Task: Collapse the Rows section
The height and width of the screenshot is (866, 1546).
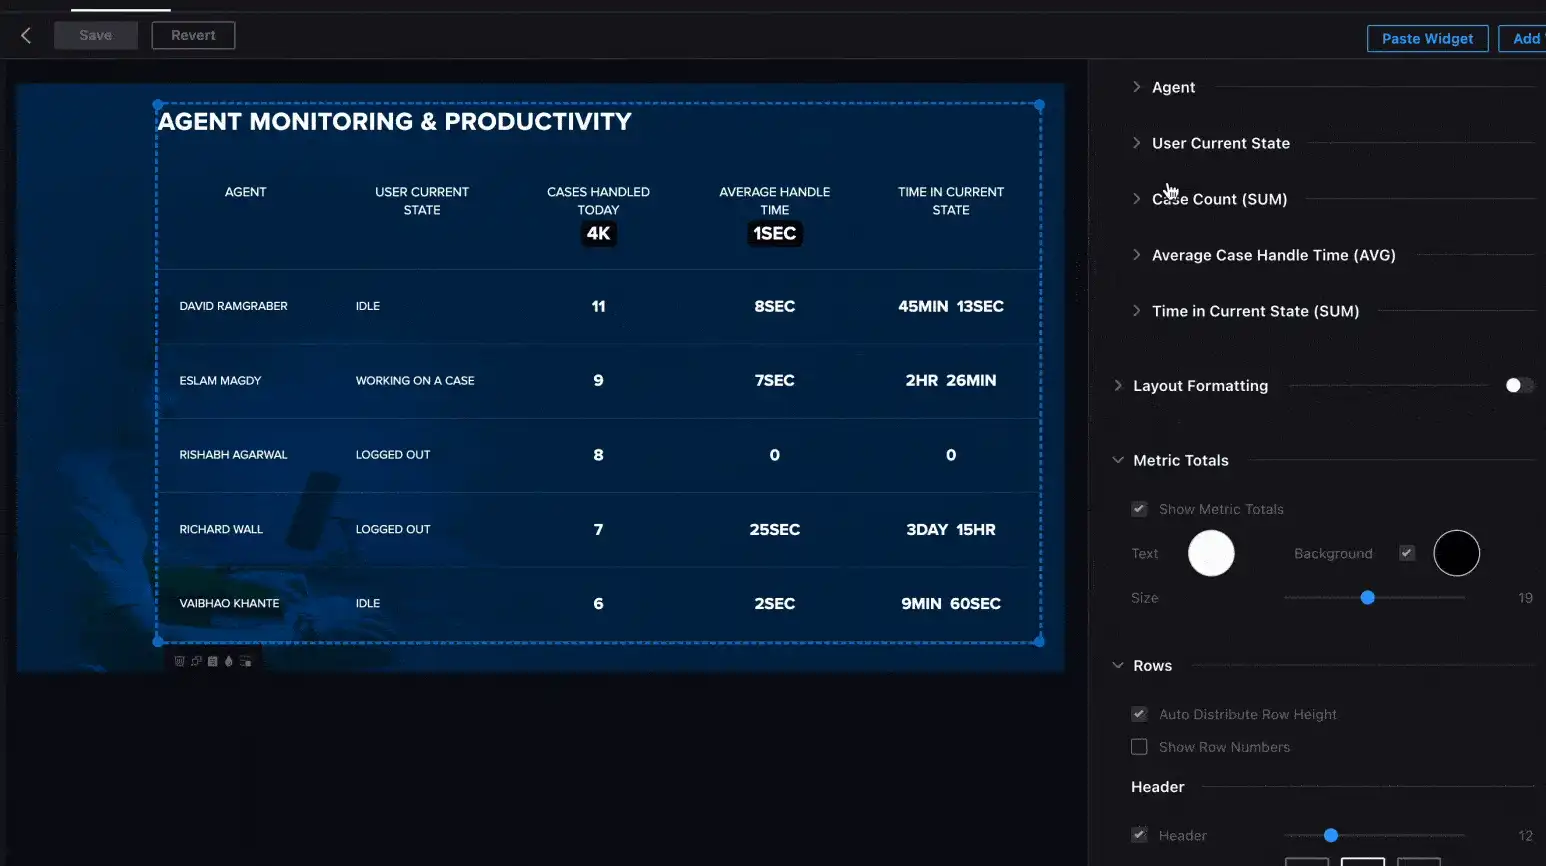Action: (x=1118, y=666)
